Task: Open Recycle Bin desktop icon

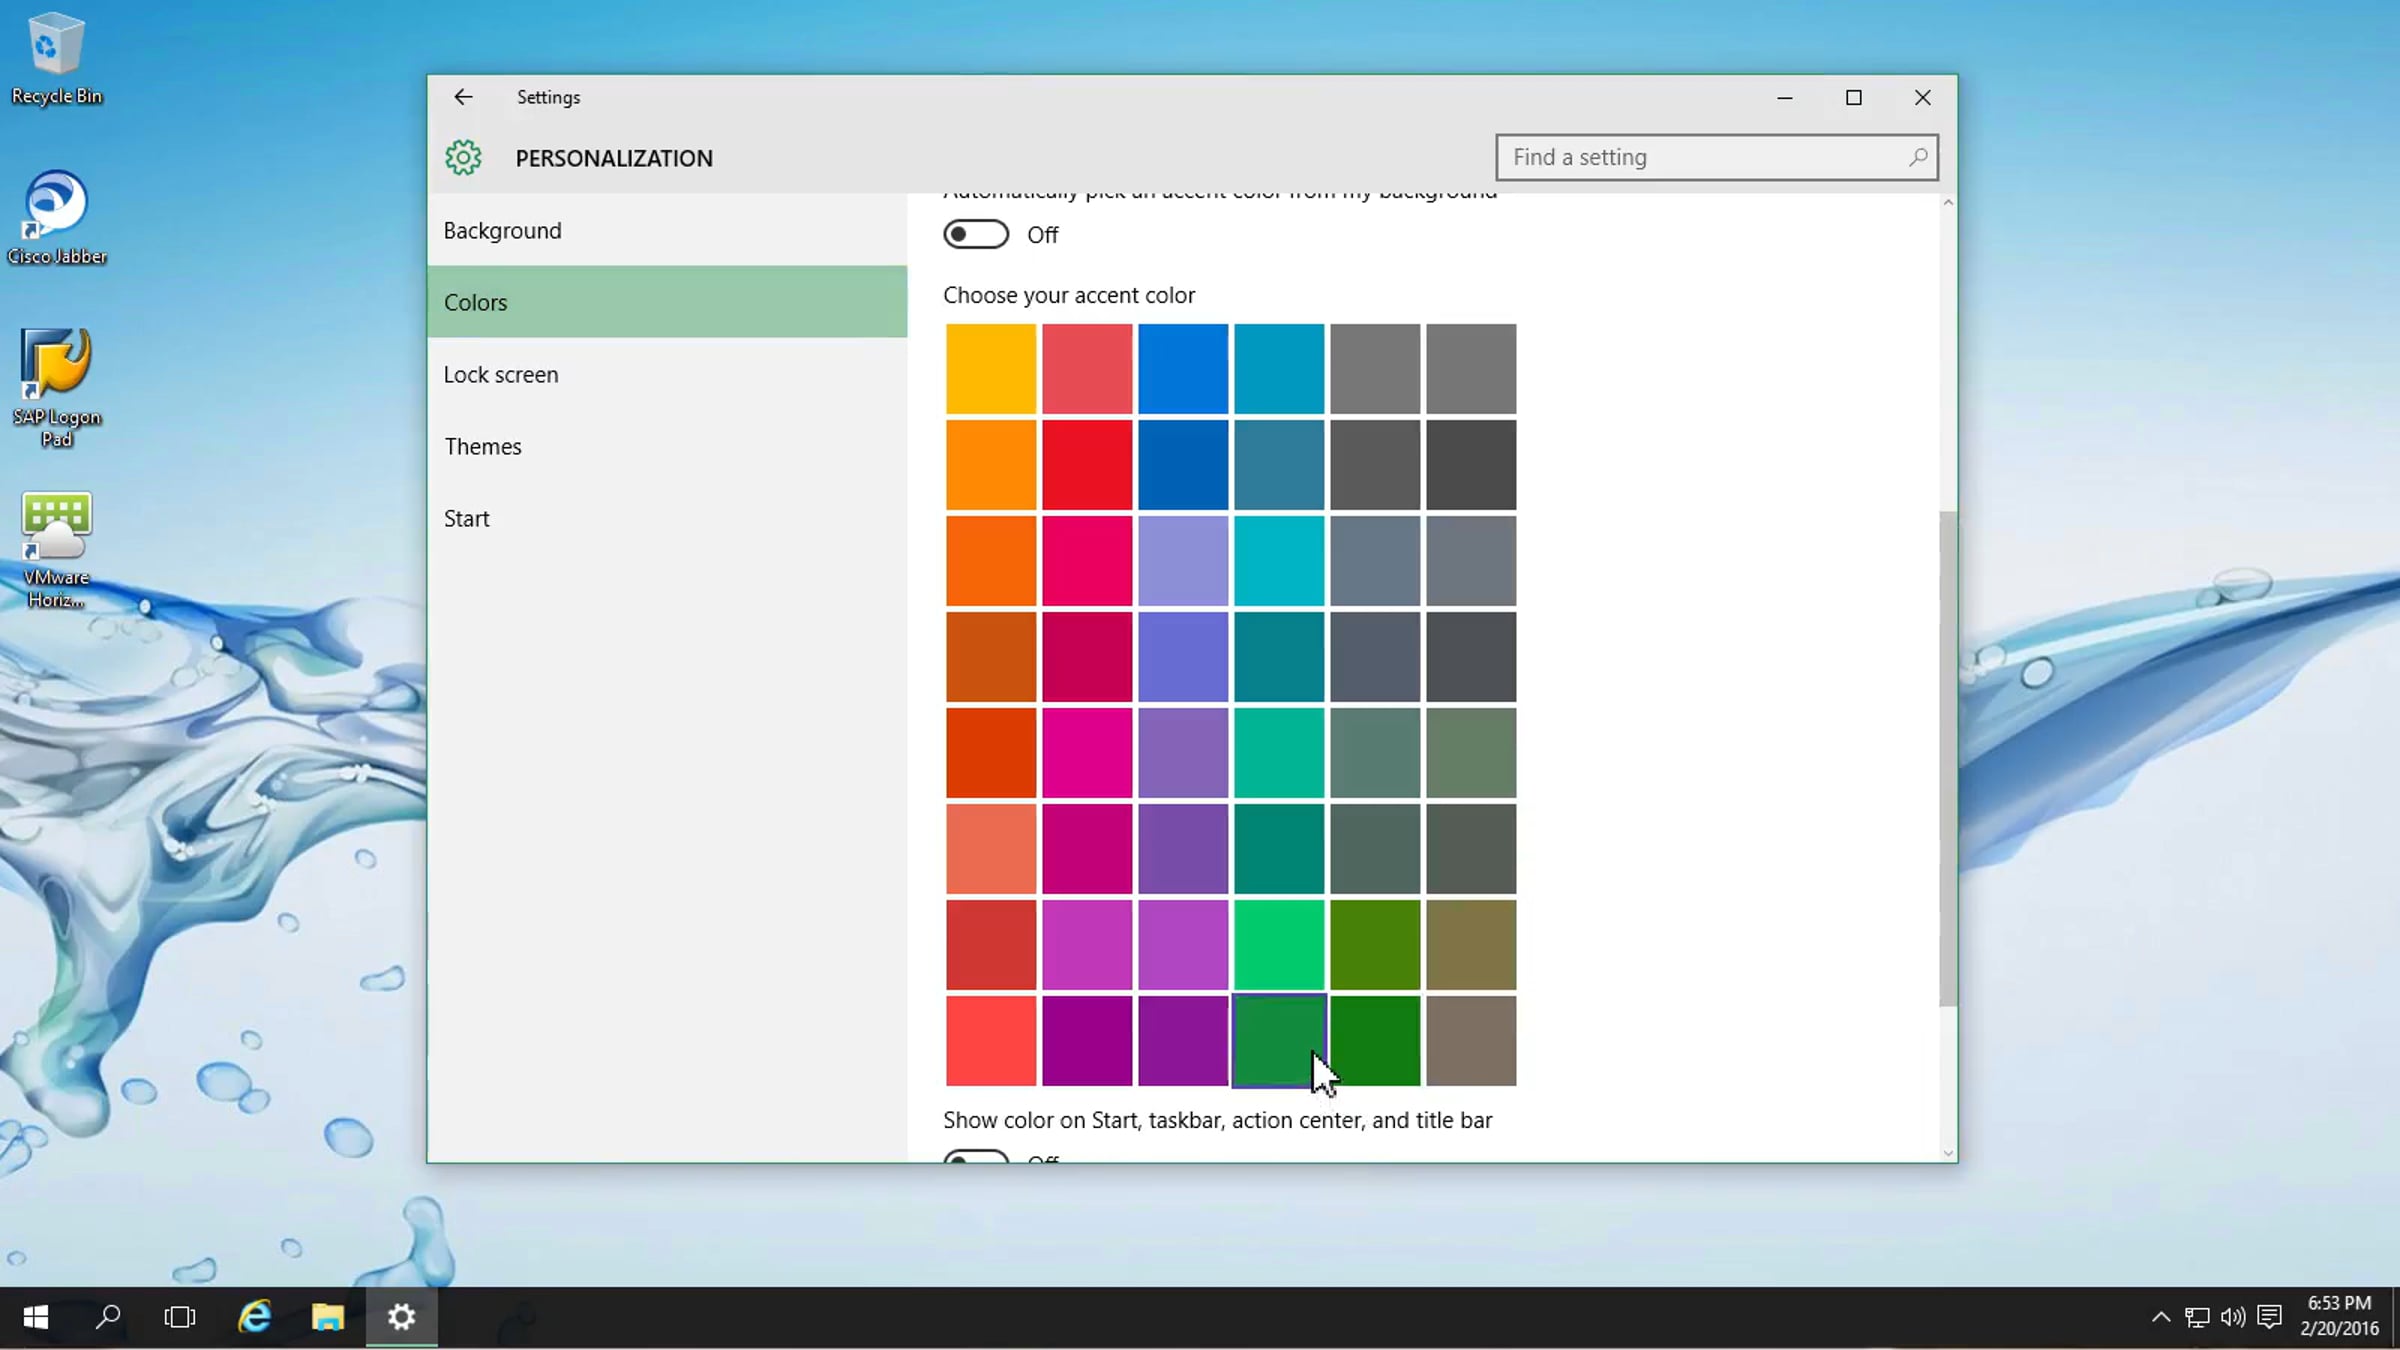Action: (x=56, y=58)
